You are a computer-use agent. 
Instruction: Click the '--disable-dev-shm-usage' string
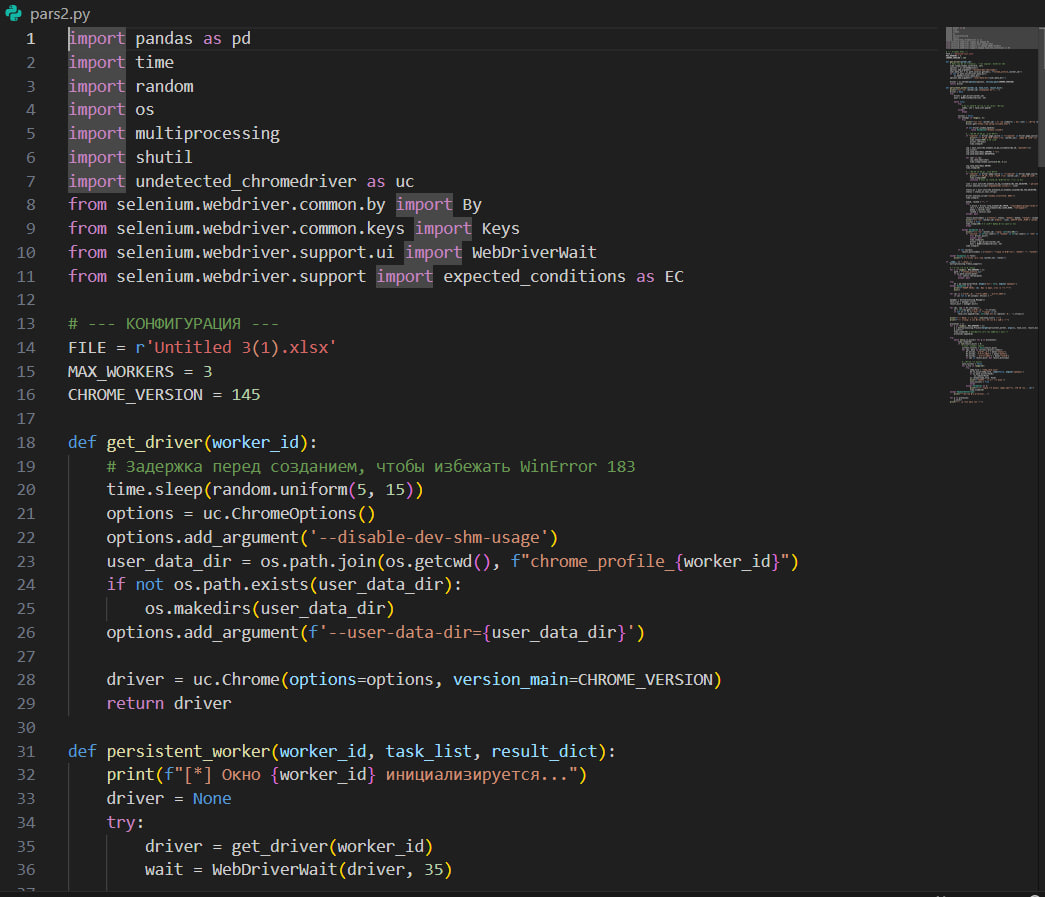(x=429, y=538)
